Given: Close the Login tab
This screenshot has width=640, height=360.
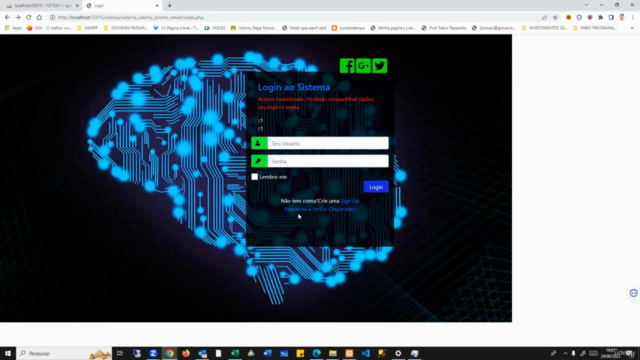Looking at the screenshot, I should click(157, 6).
